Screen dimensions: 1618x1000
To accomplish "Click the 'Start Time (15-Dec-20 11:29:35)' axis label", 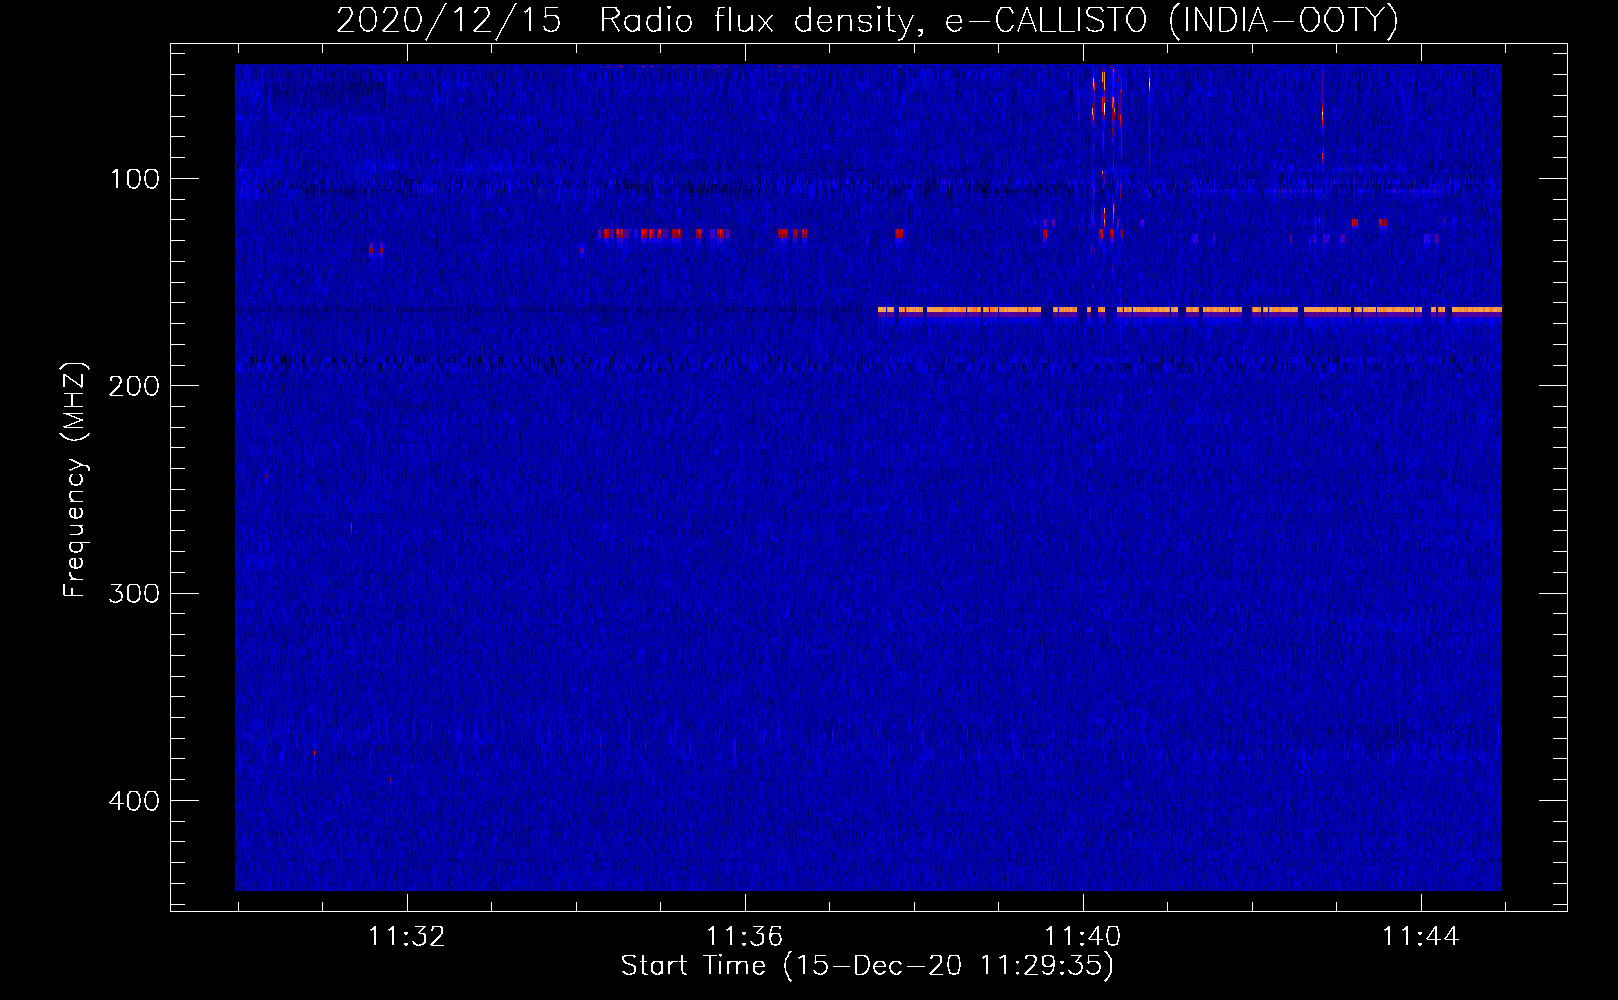I will pos(867,966).
